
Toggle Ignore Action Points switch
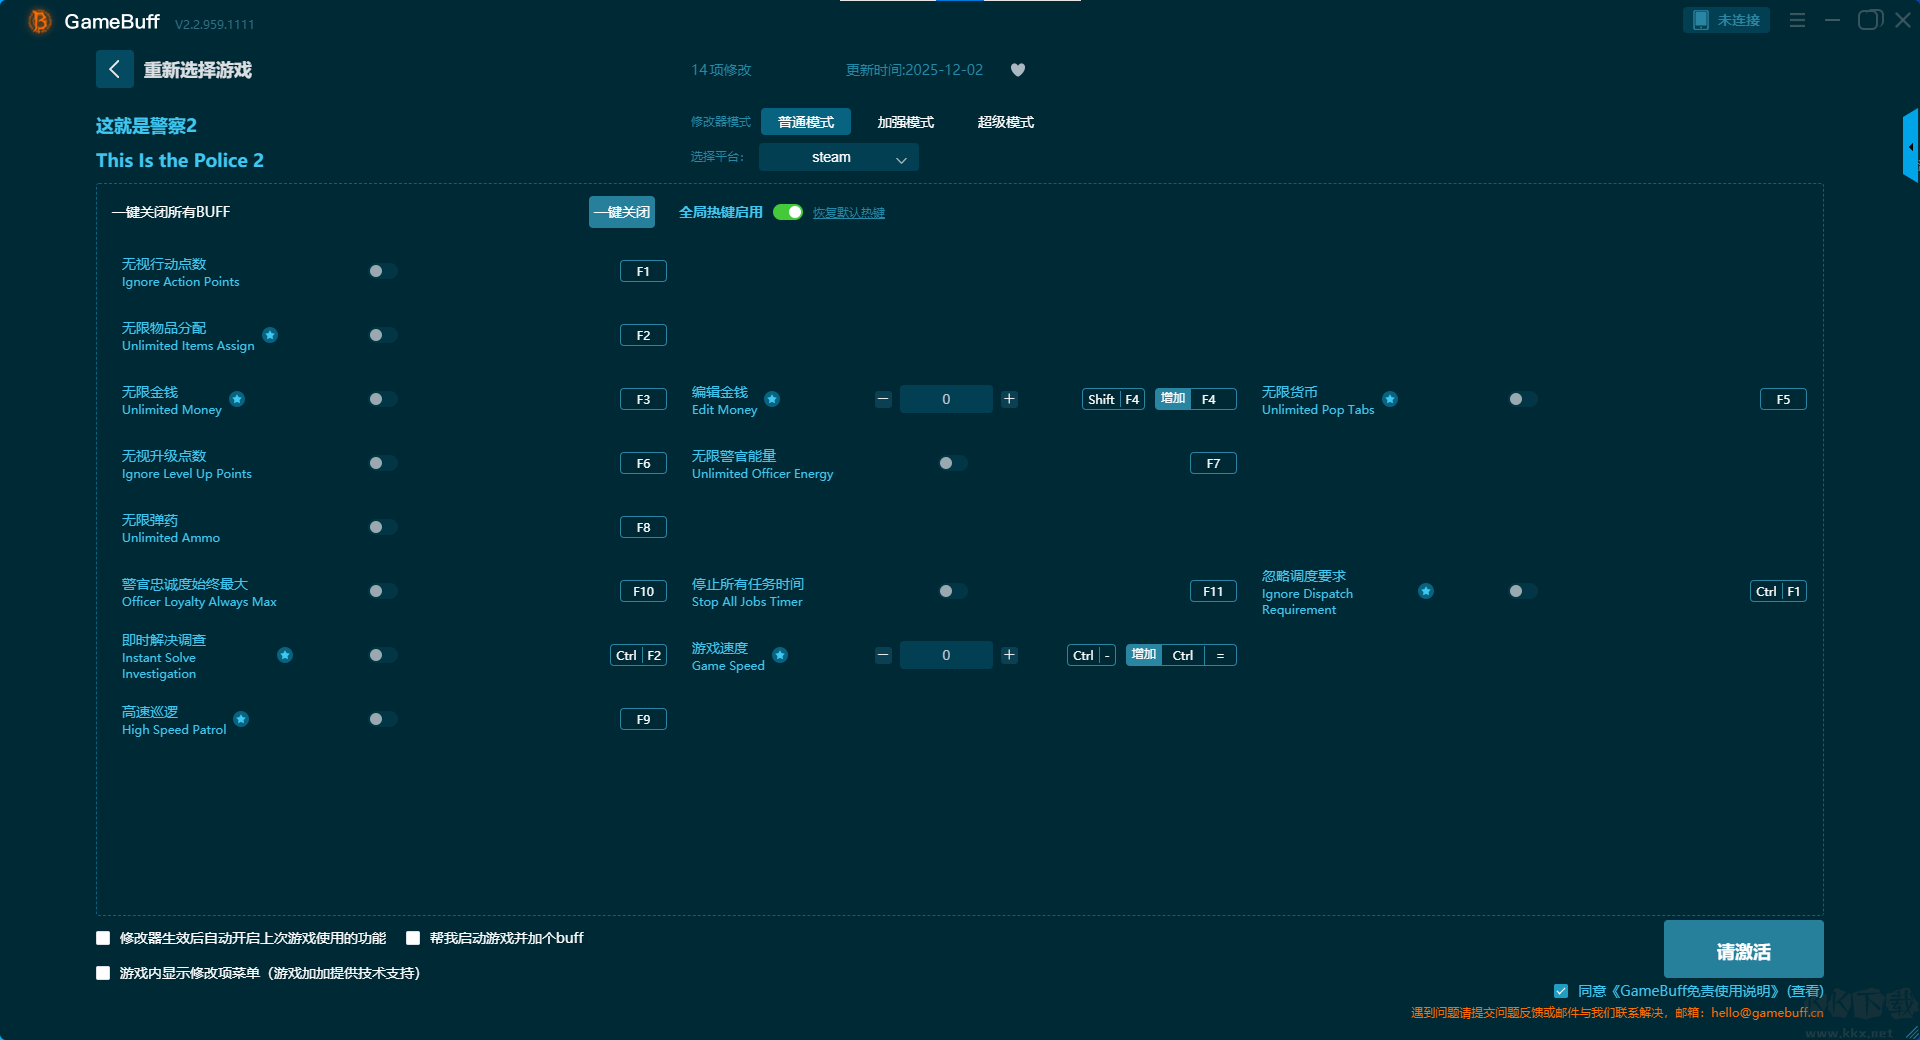382,271
